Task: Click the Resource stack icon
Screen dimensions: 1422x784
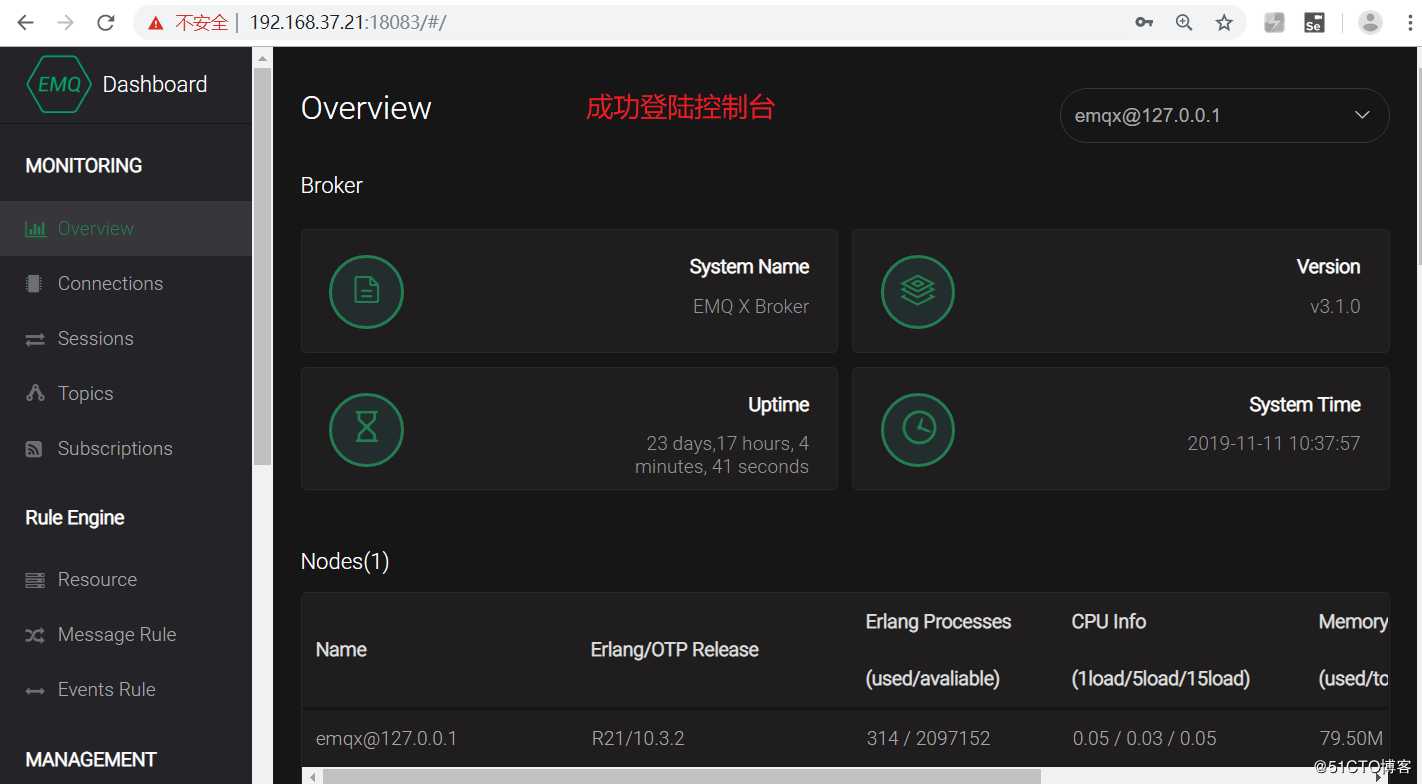Action: tap(35, 580)
